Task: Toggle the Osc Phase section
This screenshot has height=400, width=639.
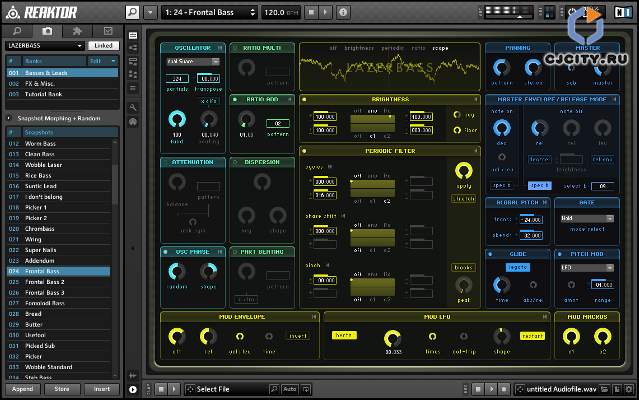Action: tap(165, 252)
